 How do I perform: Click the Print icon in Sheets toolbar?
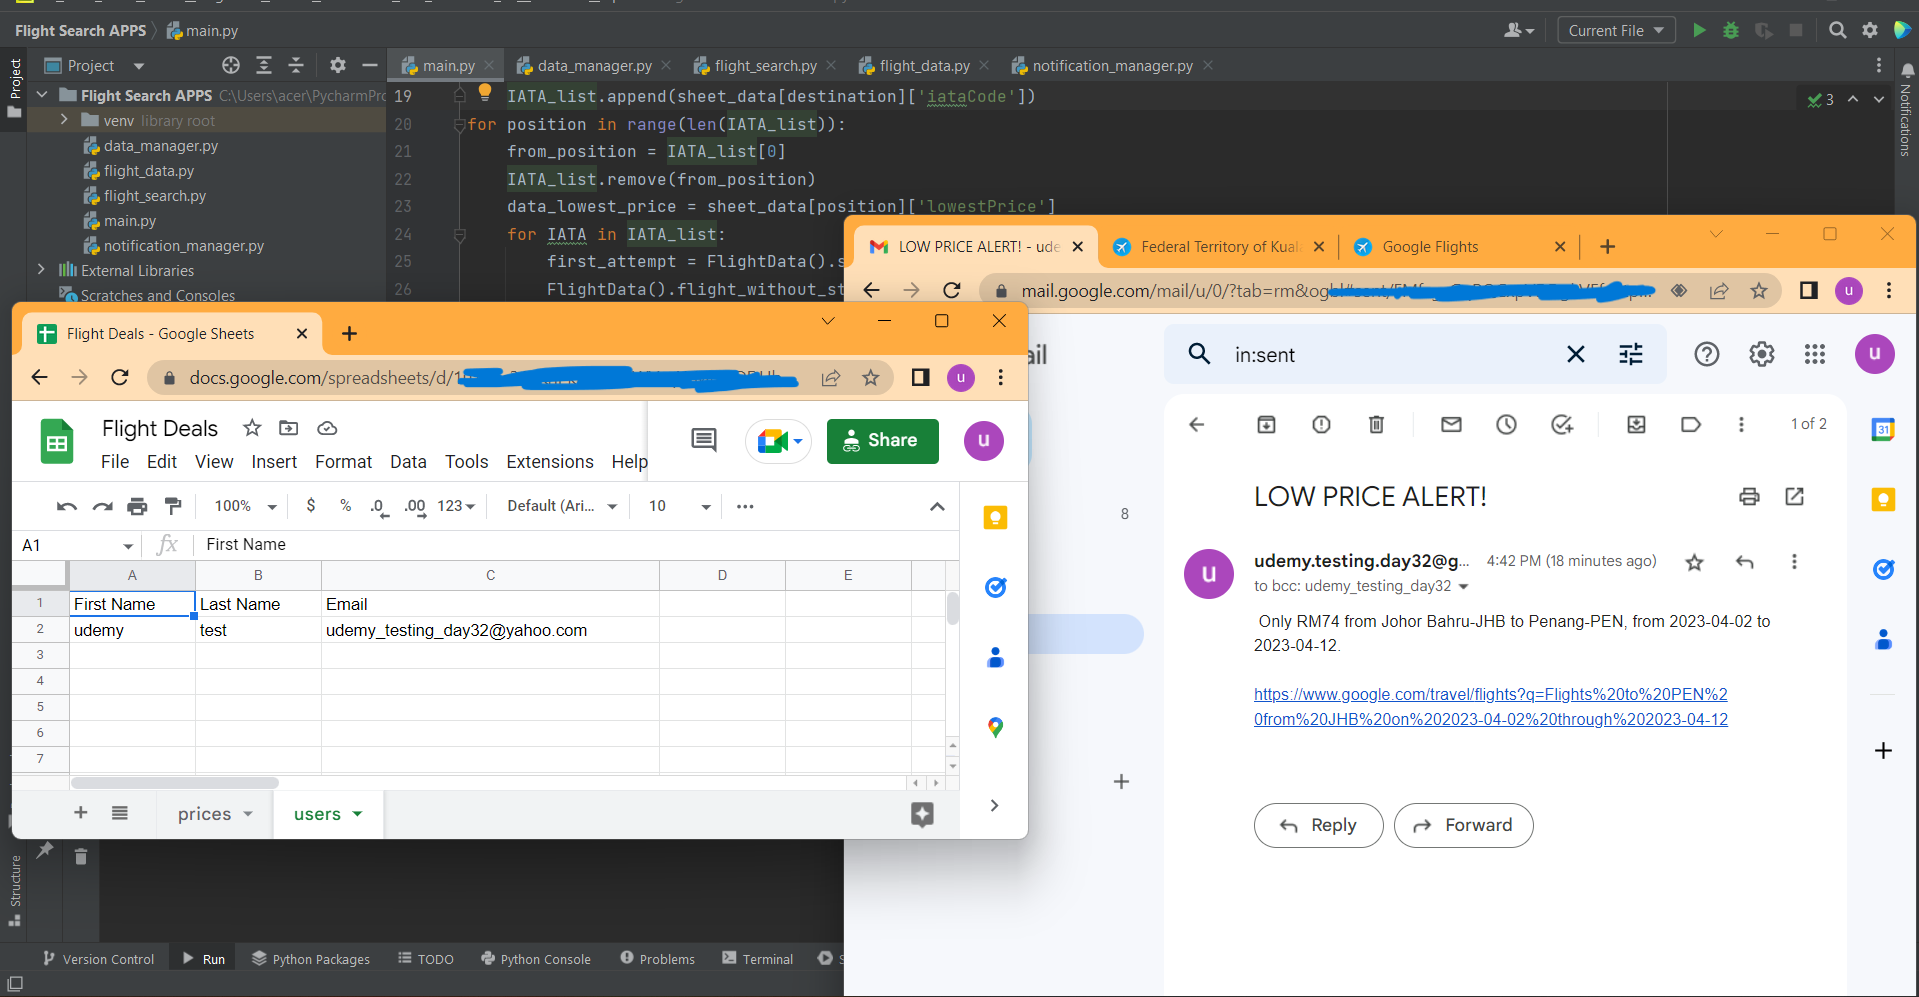[137, 506]
